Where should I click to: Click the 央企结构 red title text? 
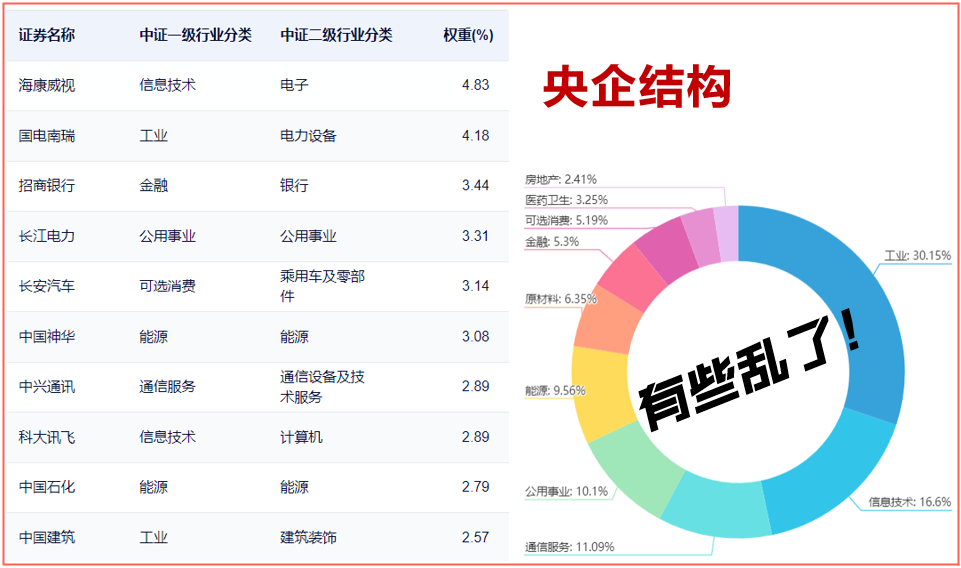[636, 88]
